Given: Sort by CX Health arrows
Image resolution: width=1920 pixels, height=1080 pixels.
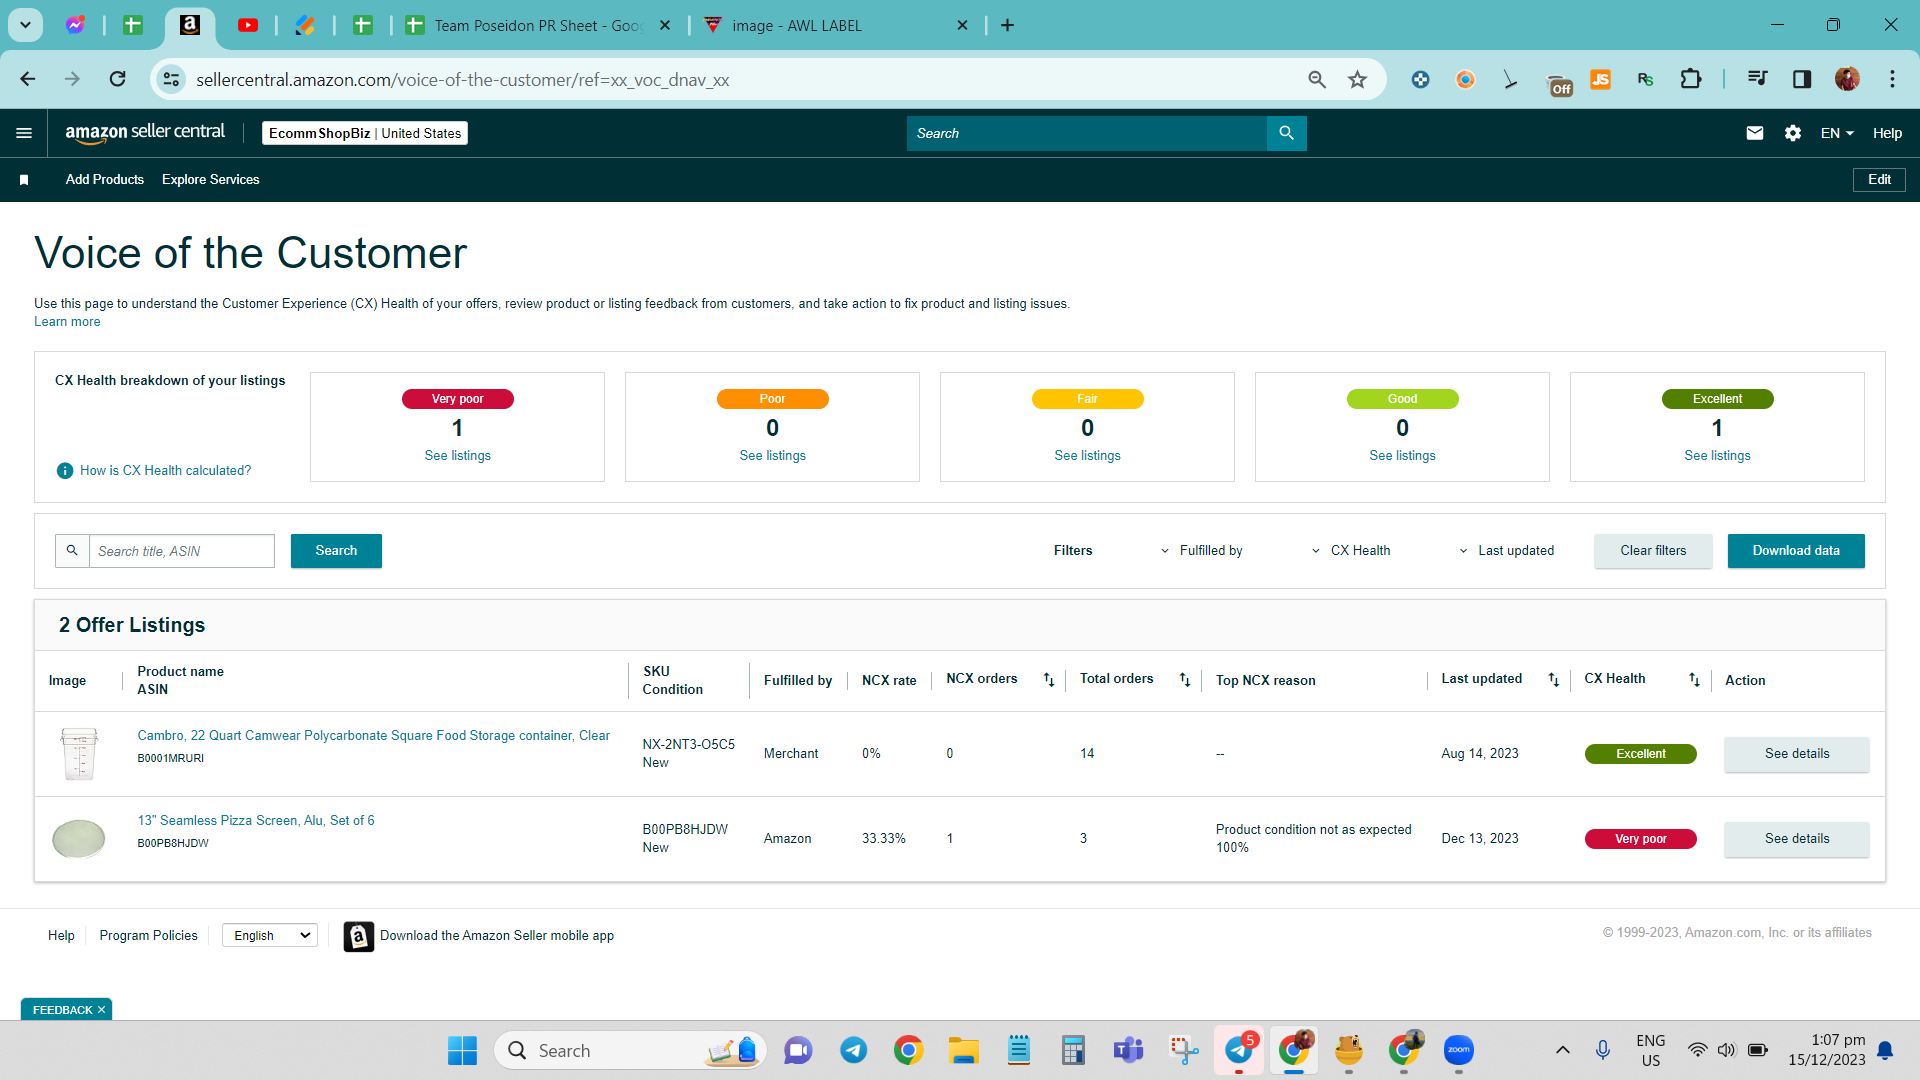Looking at the screenshot, I should (1694, 680).
